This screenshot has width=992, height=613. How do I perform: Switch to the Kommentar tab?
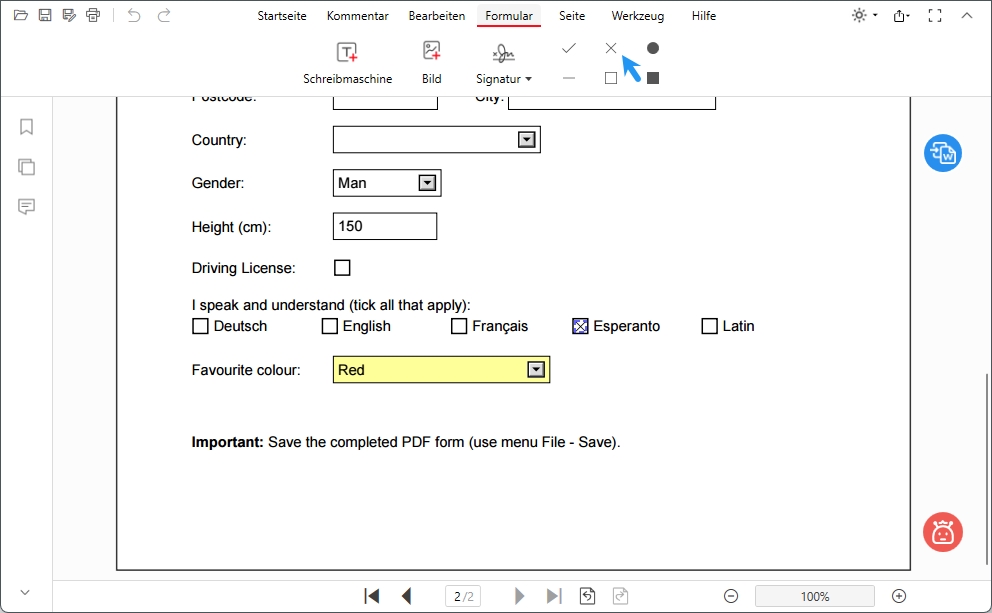[357, 16]
